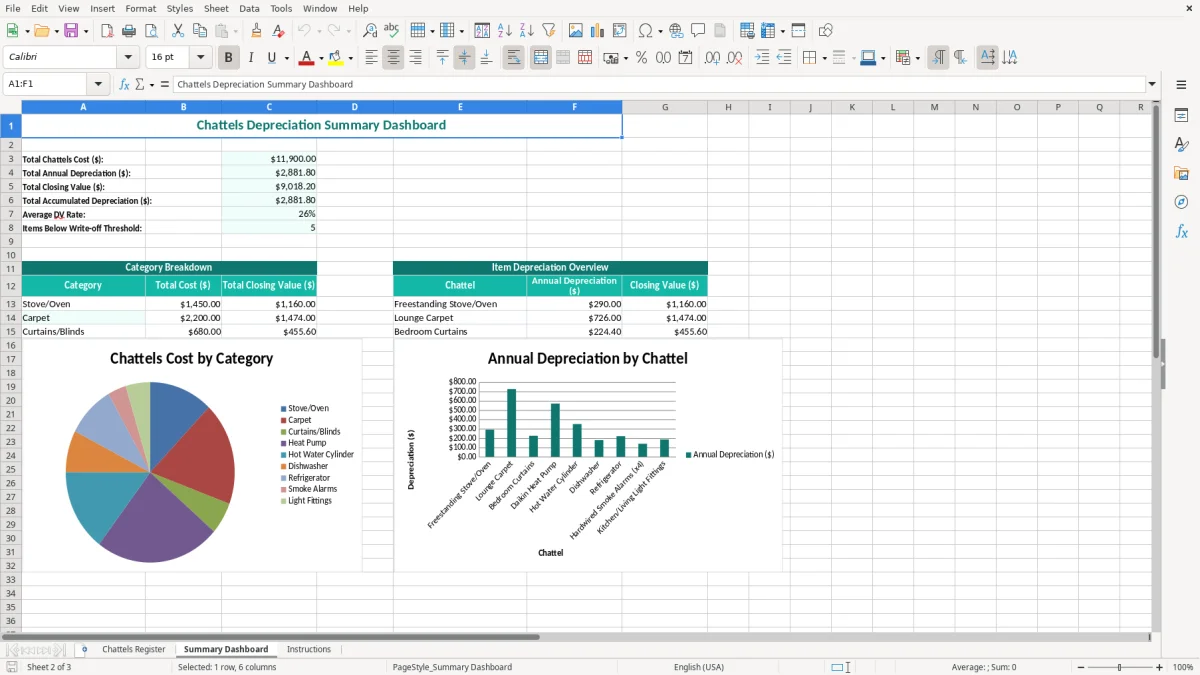The image size is (1200, 675).
Task: Adjust the zoom slider
Action: point(1119,667)
